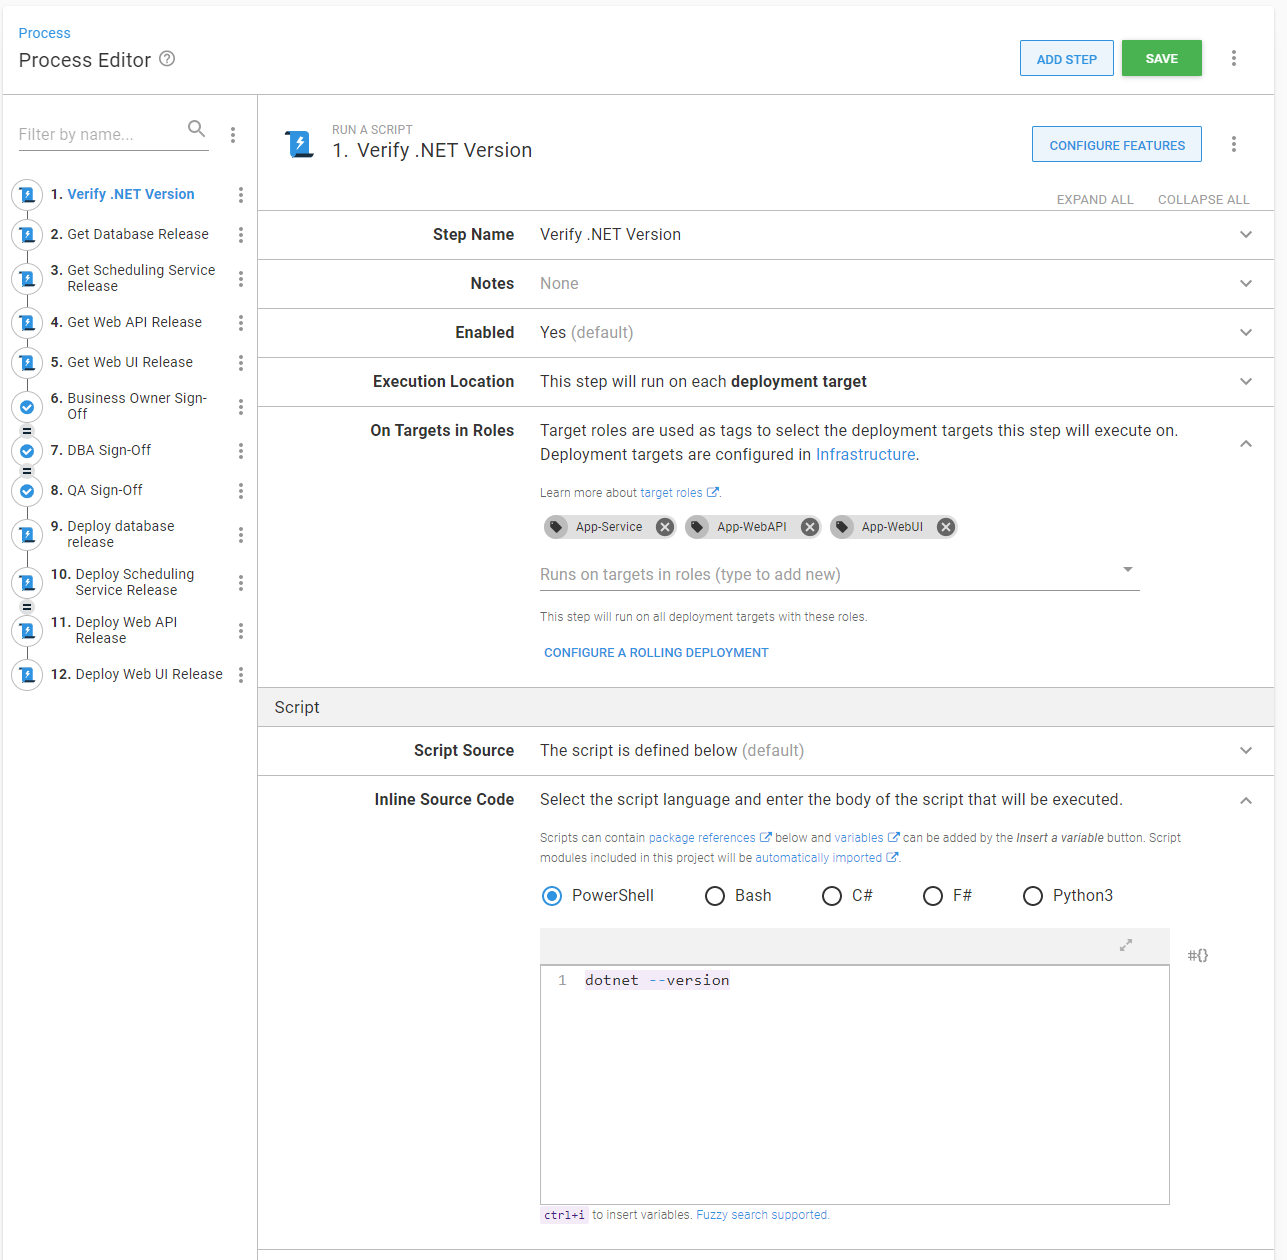Choose Python3 as script language
This screenshot has width=1287, height=1260.
(x=1033, y=896)
